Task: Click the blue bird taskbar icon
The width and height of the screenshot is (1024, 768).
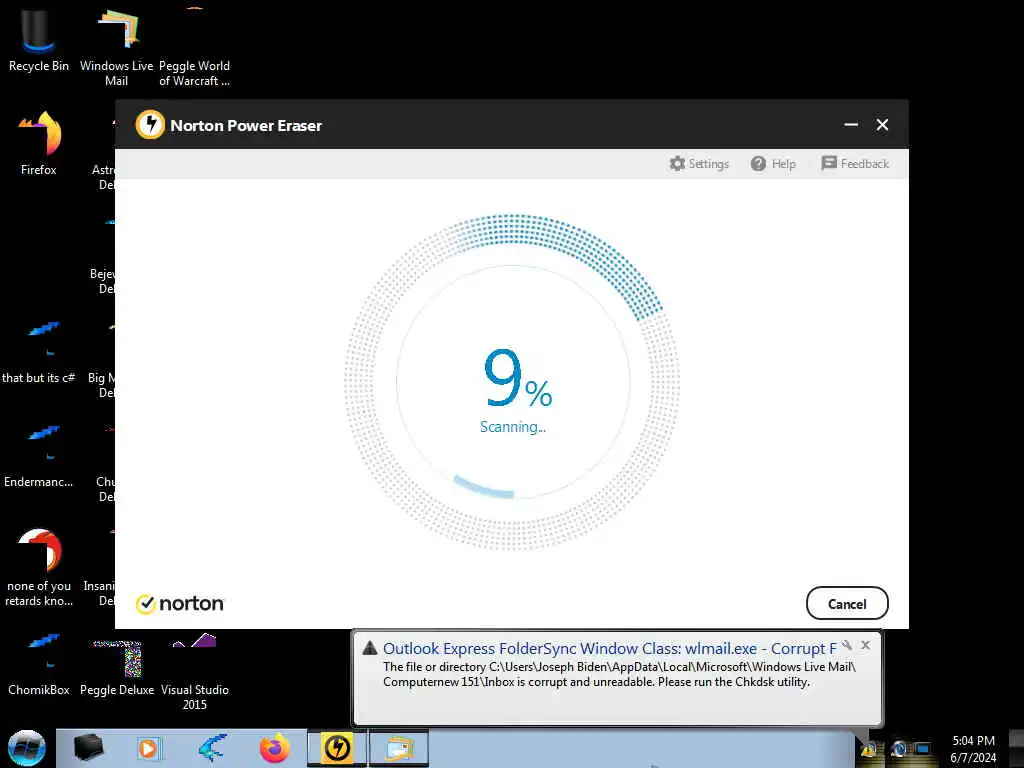Action: click(212, 748)
